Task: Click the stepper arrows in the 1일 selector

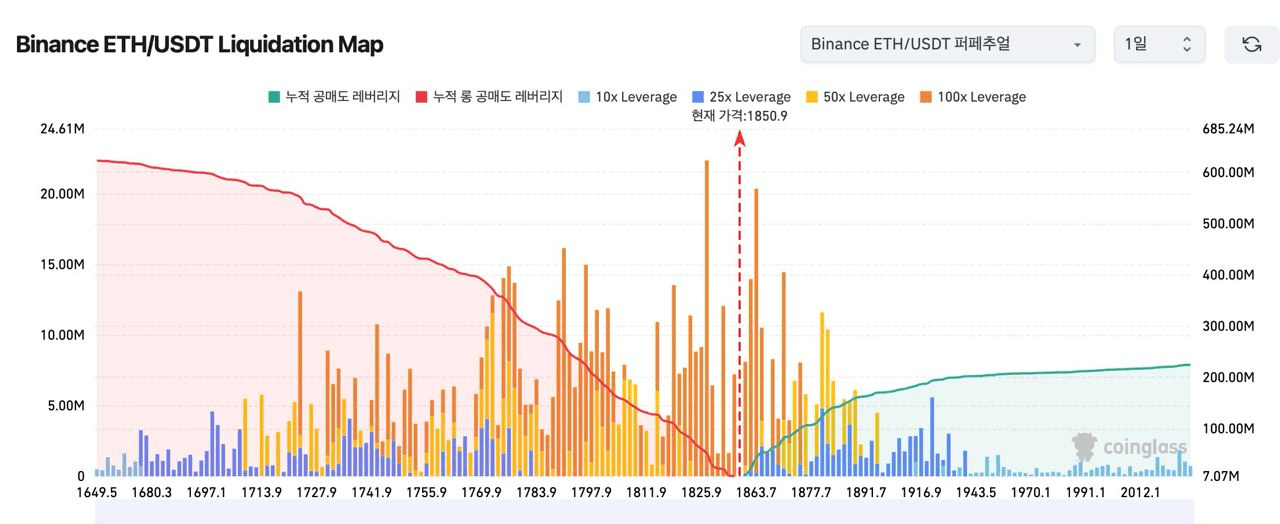Action: tap(1187, 44)
